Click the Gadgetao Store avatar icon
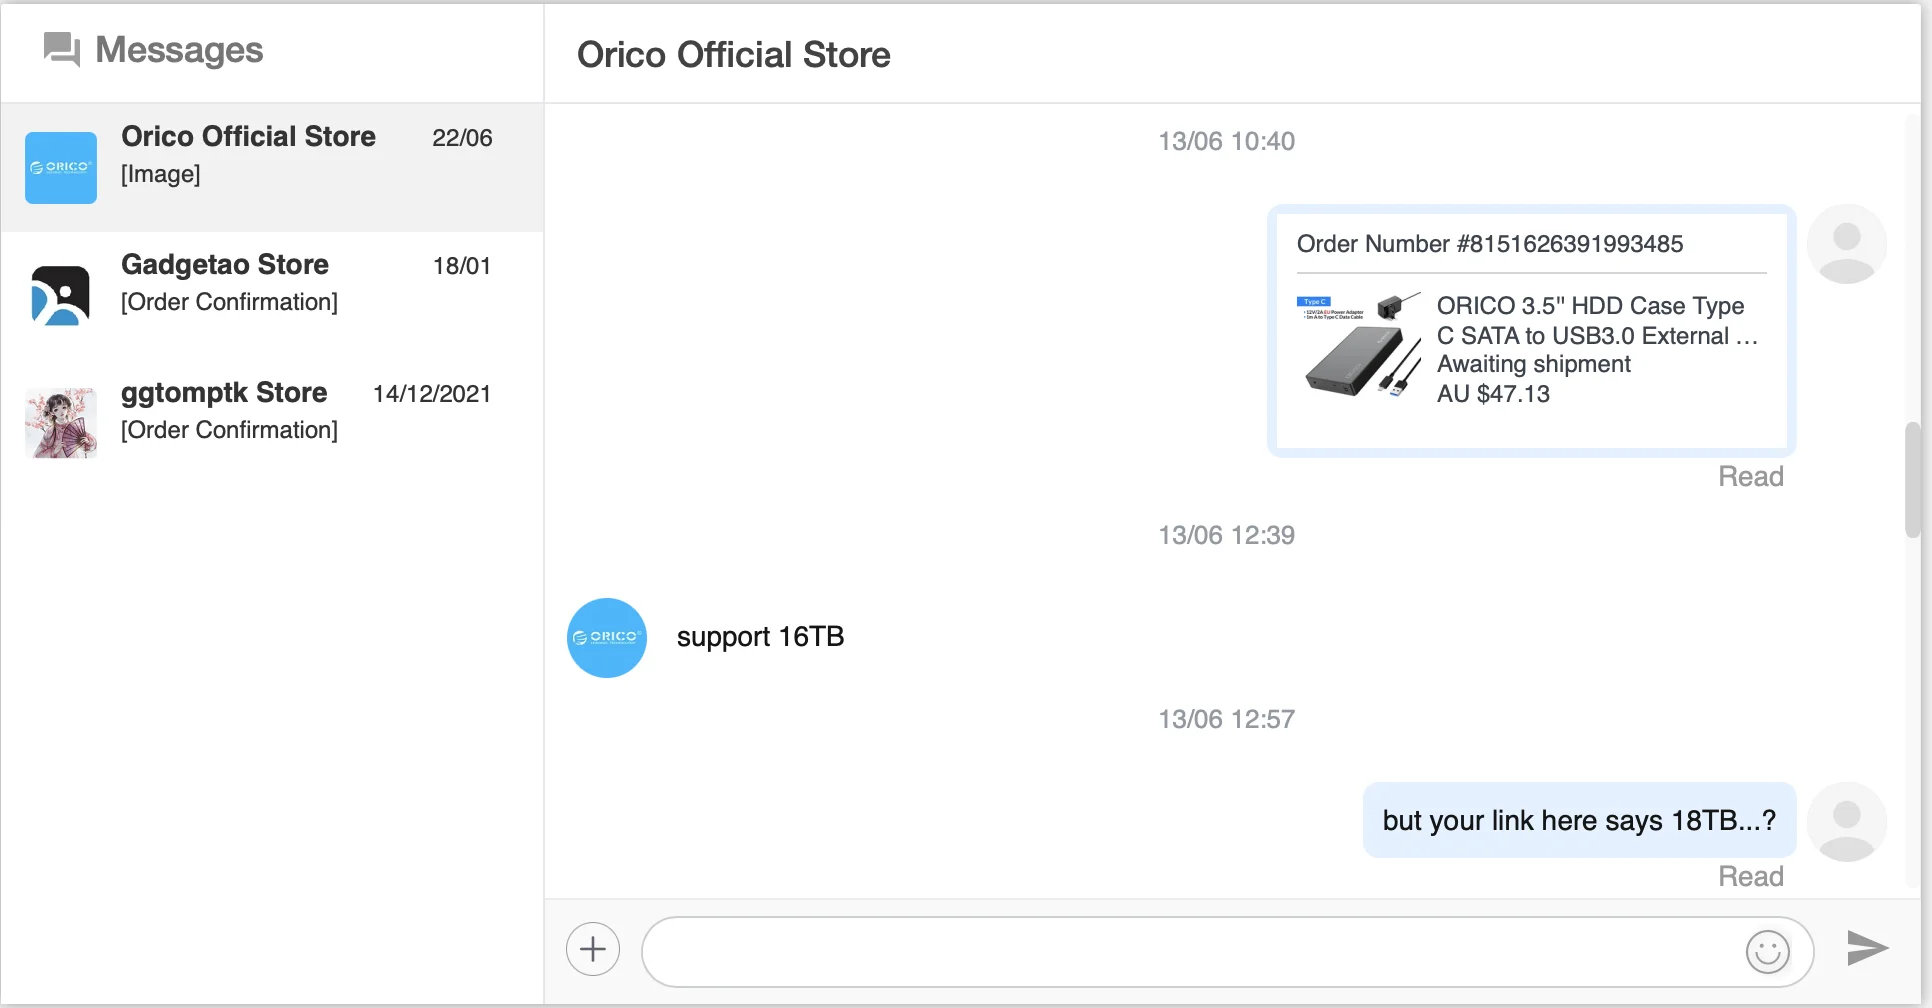 click(61, 295)
